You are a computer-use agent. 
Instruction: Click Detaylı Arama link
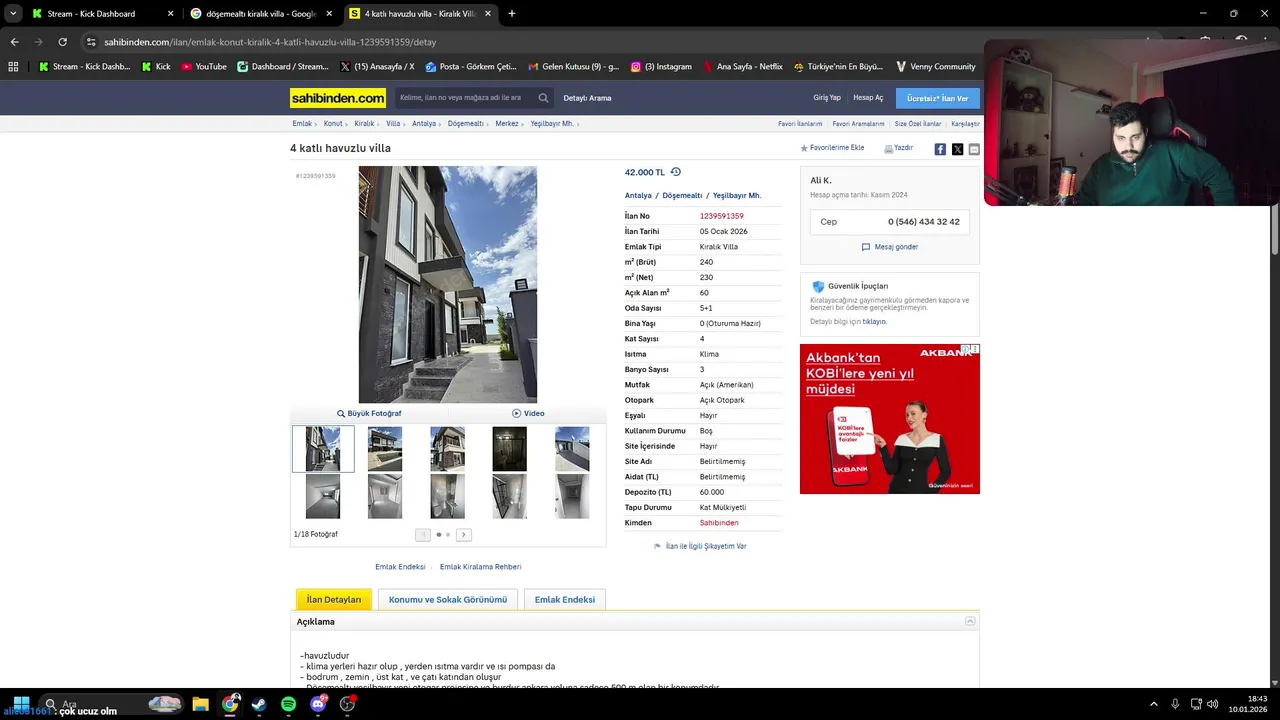pos(587,98)
